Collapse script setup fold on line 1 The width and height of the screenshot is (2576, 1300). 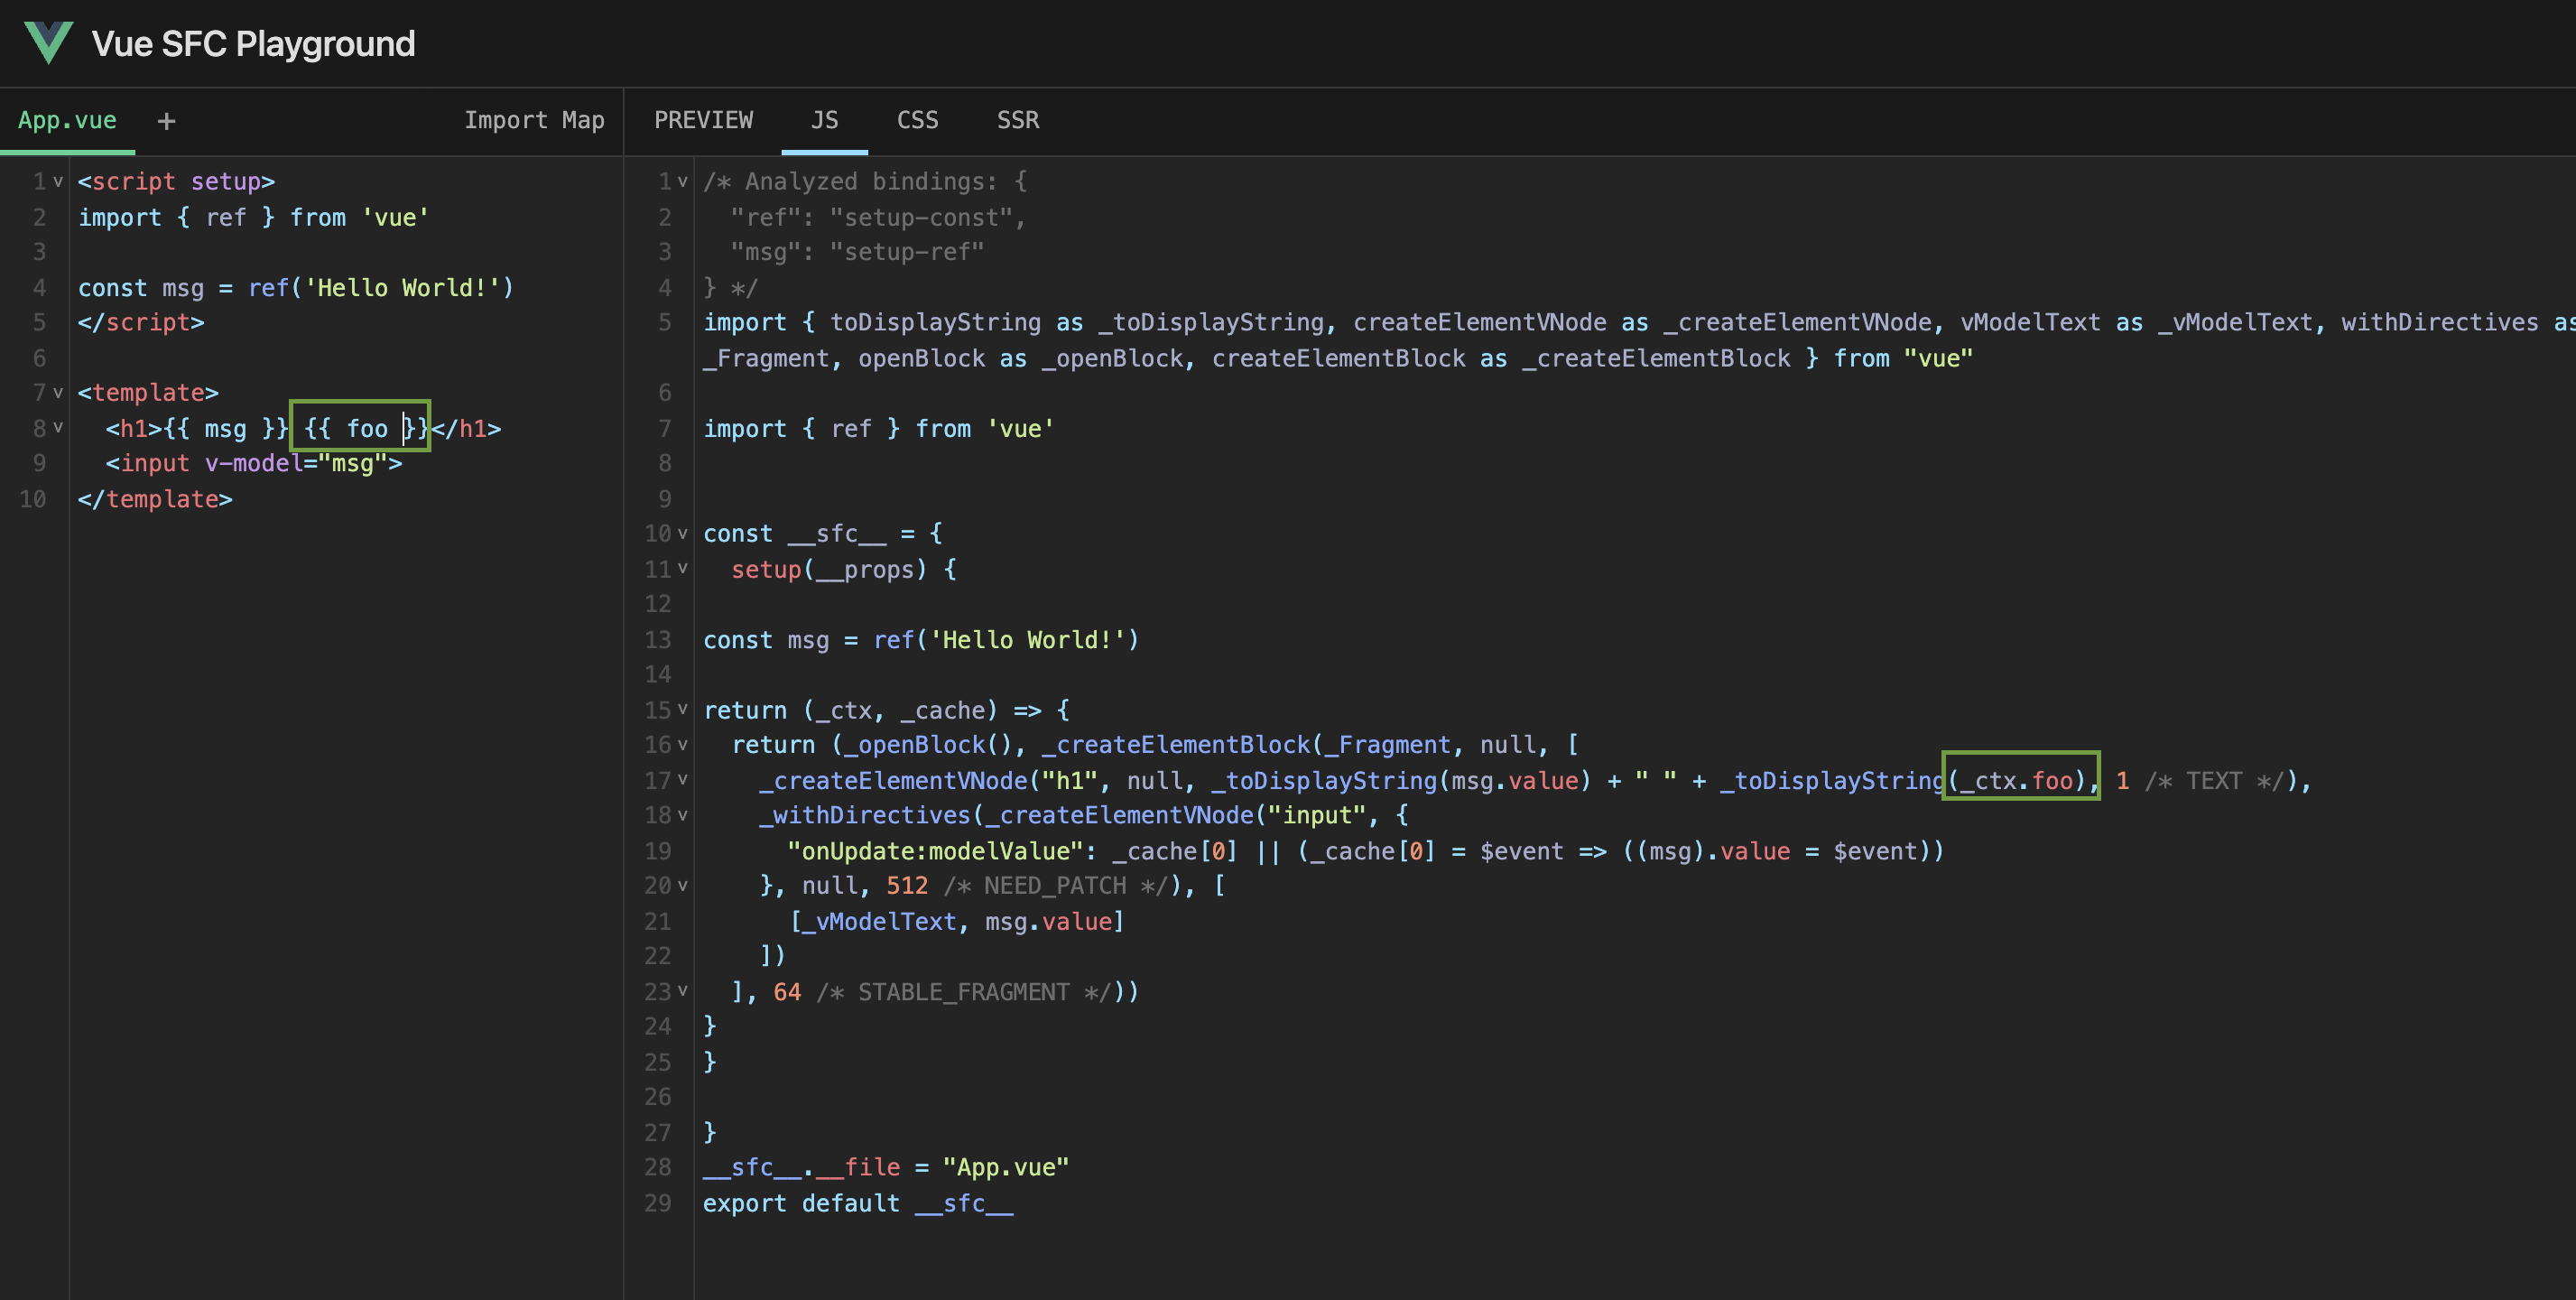tap(58, 182)
